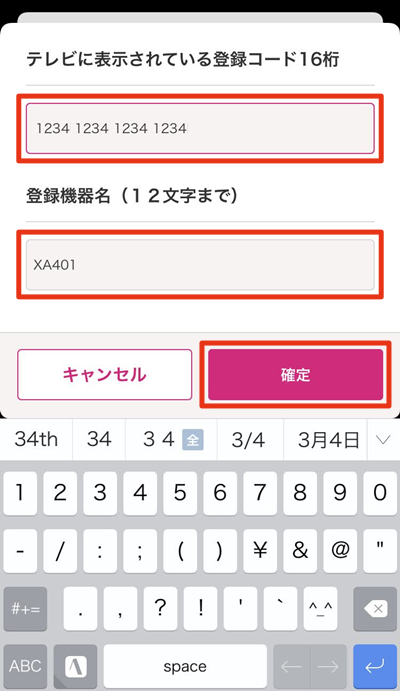This screenshot has width=400, height=691.
Task: Confirm with the 確定 button
Action: [296, 375]
